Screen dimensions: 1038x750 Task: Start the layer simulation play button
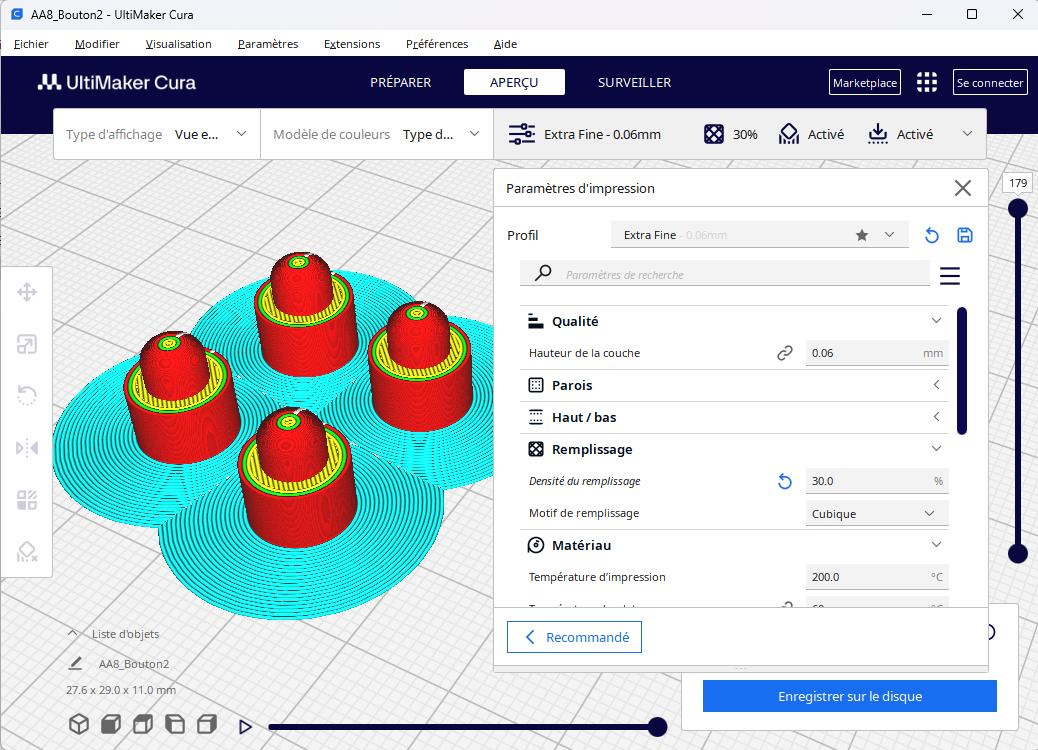pyautogui.click(x=245, y=726)
